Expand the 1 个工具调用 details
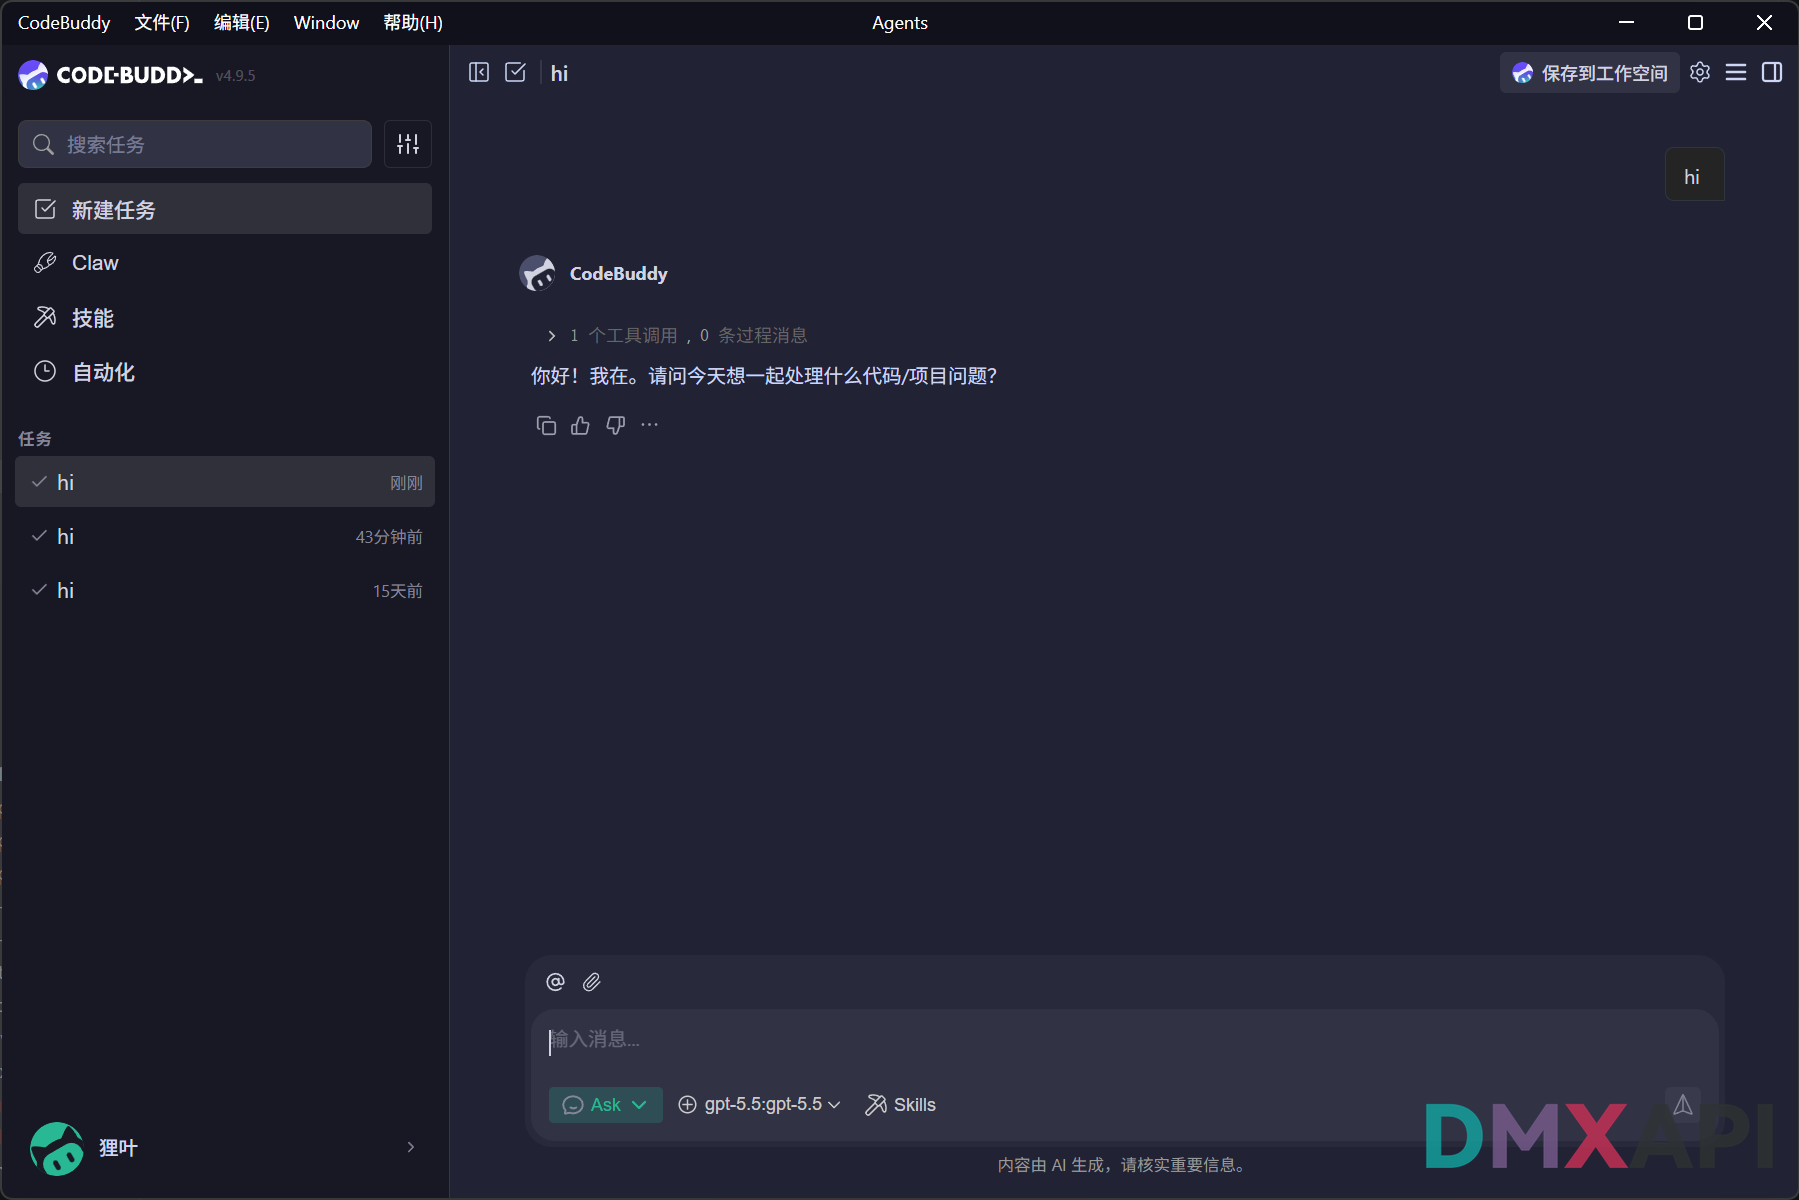The image size is (1799, 1200). pos(676,336)
